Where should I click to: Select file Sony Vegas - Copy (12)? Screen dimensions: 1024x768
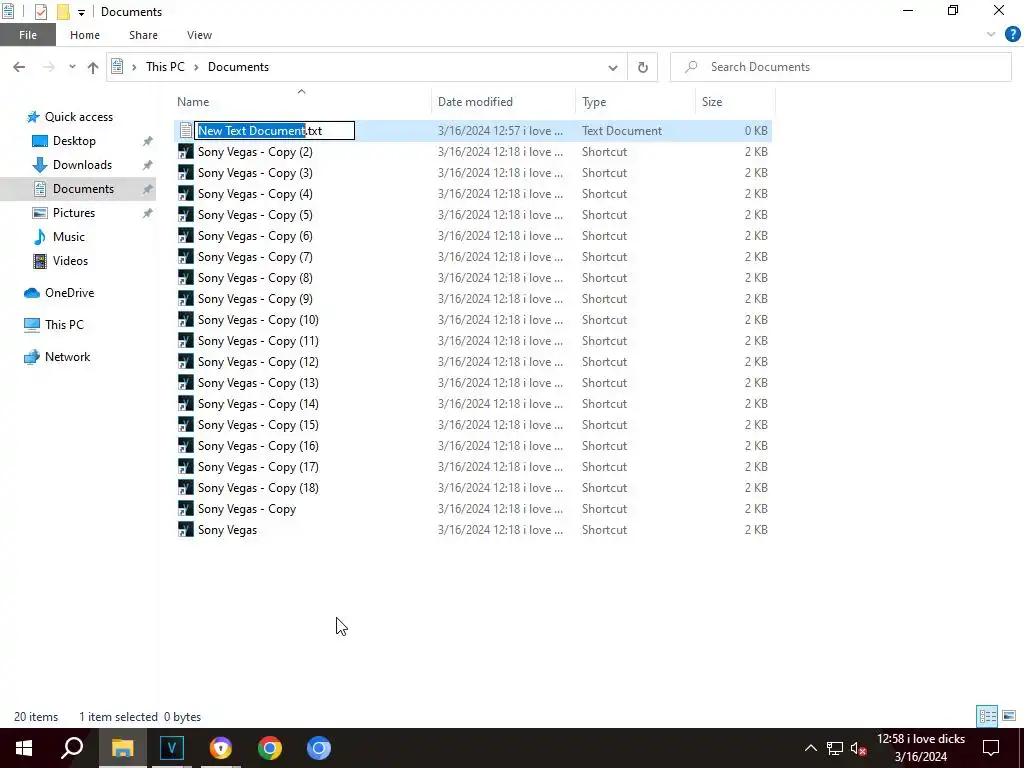point(258,362)
